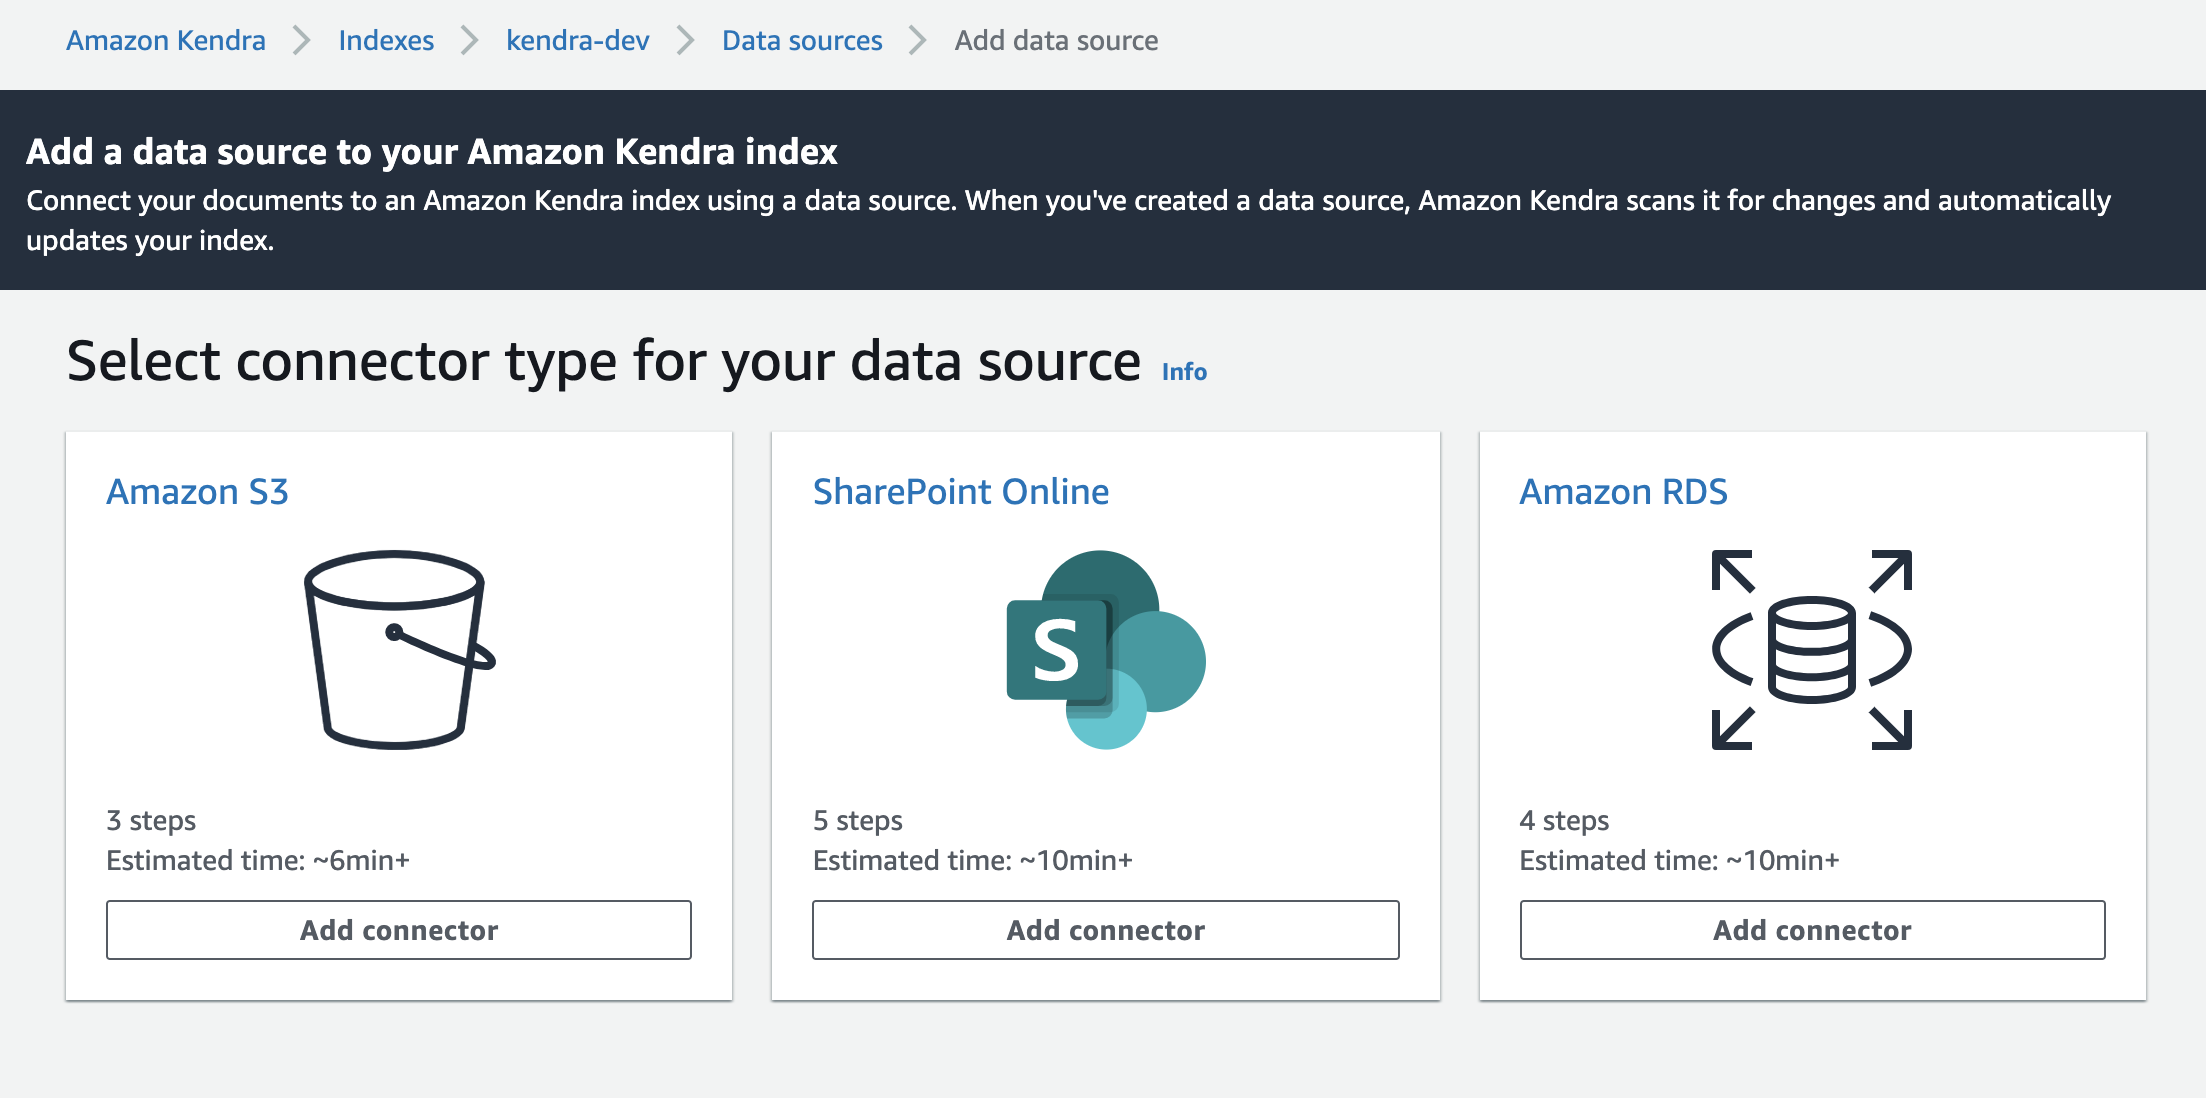Image resolution: width=2206 pixels, height=1098 pixels.
Task: Click the '4 steps' text
Action: 1564,821
